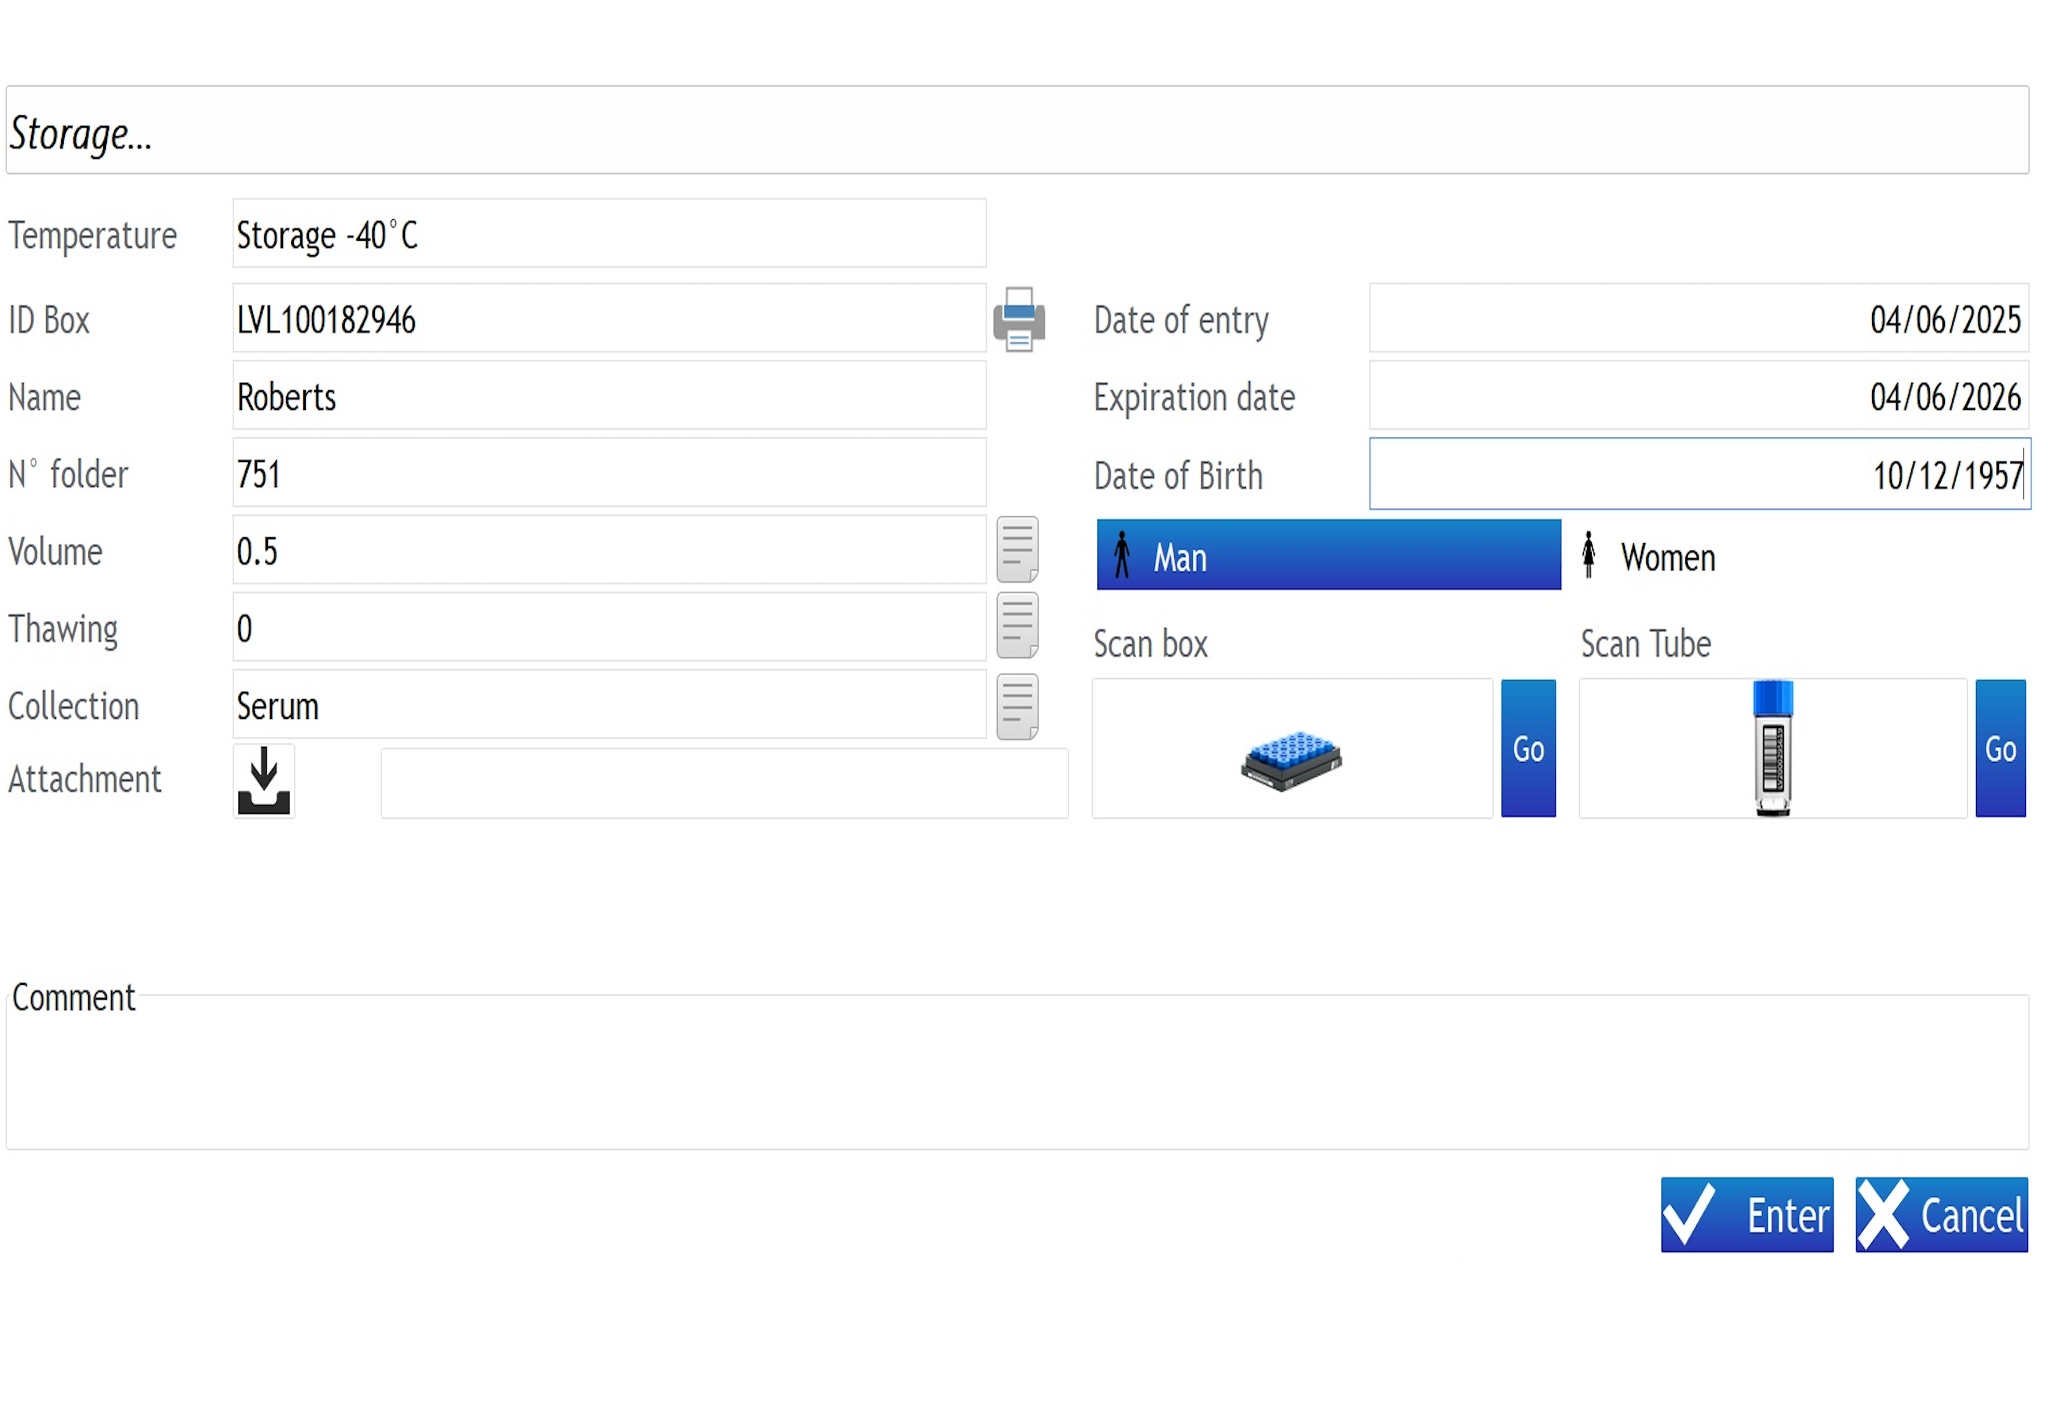The height and width of the screenshot is (1418, 2048).
Task: Open the Volume list icon
Action: (x=1017, y=549)
